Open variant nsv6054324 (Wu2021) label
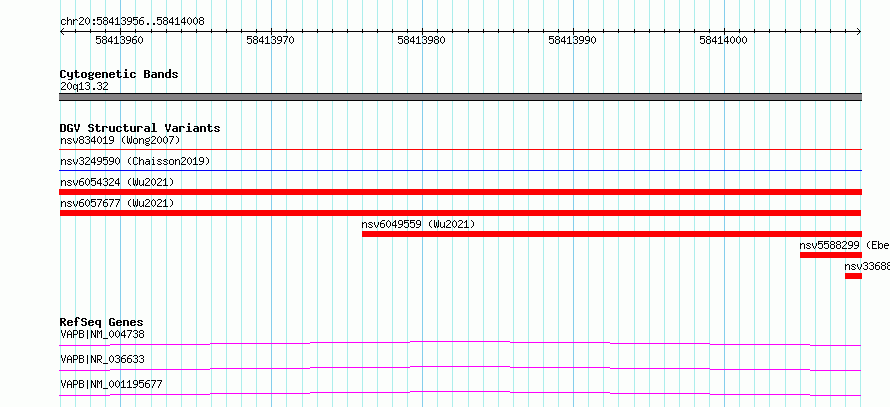Viewport: 890px width, 407px height. 117,182
